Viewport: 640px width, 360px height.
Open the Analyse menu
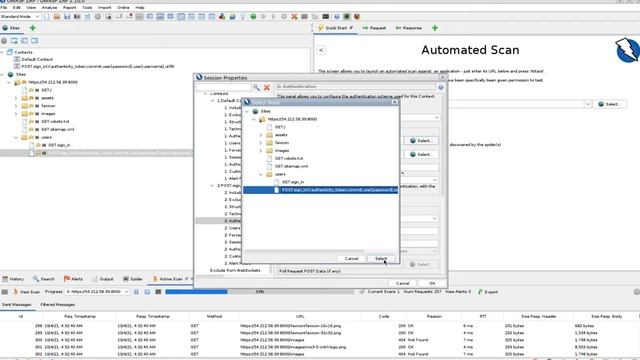pyautogui.click(x=49, y=7)
